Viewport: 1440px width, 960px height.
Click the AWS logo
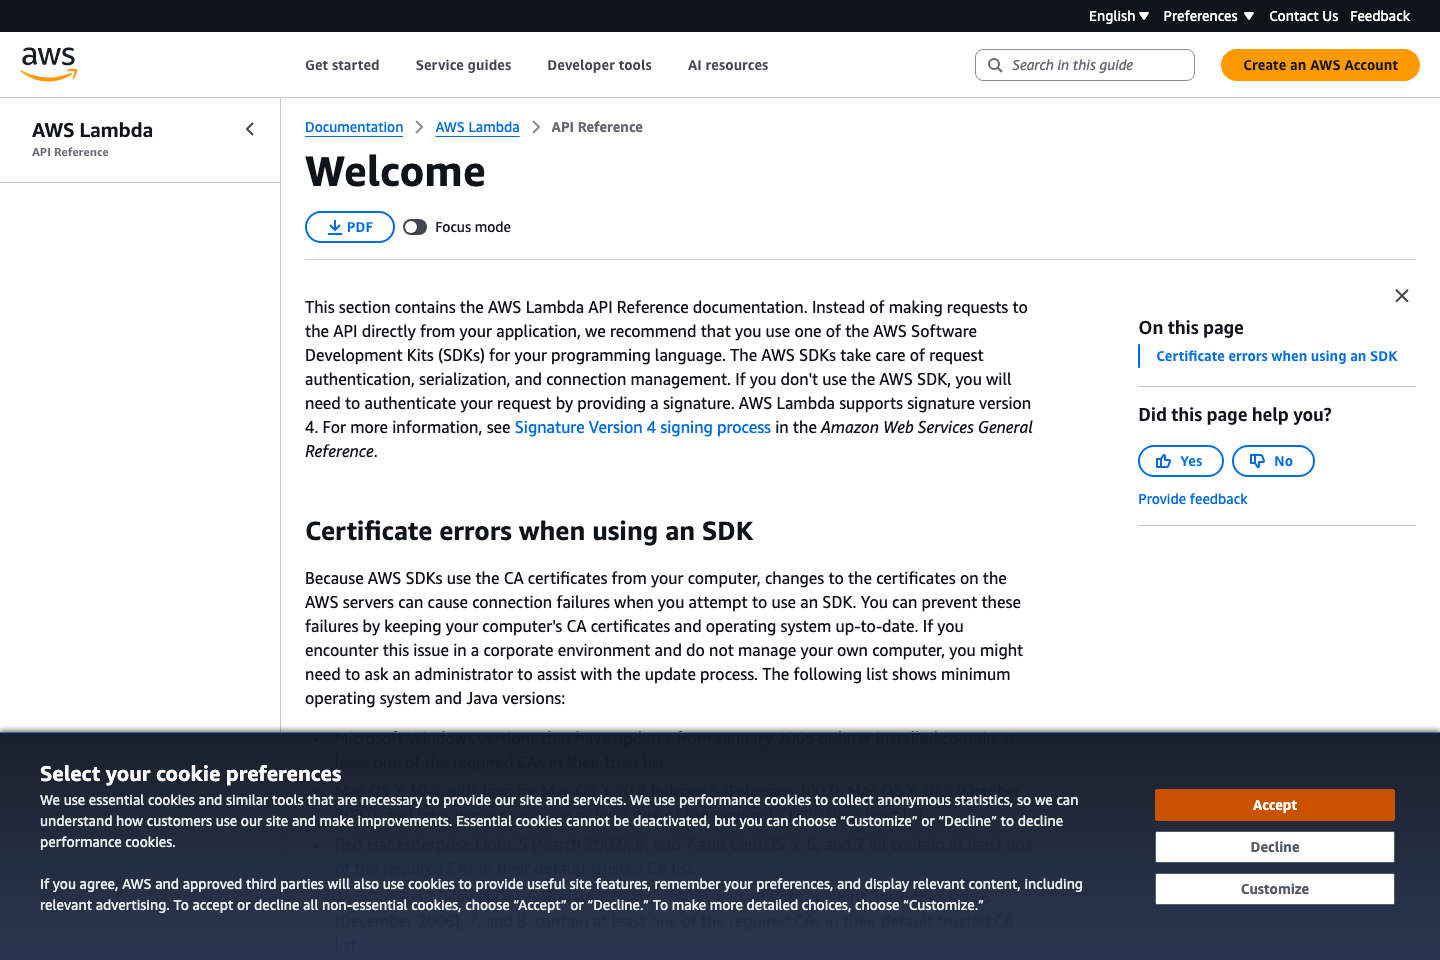coord(47,63)
